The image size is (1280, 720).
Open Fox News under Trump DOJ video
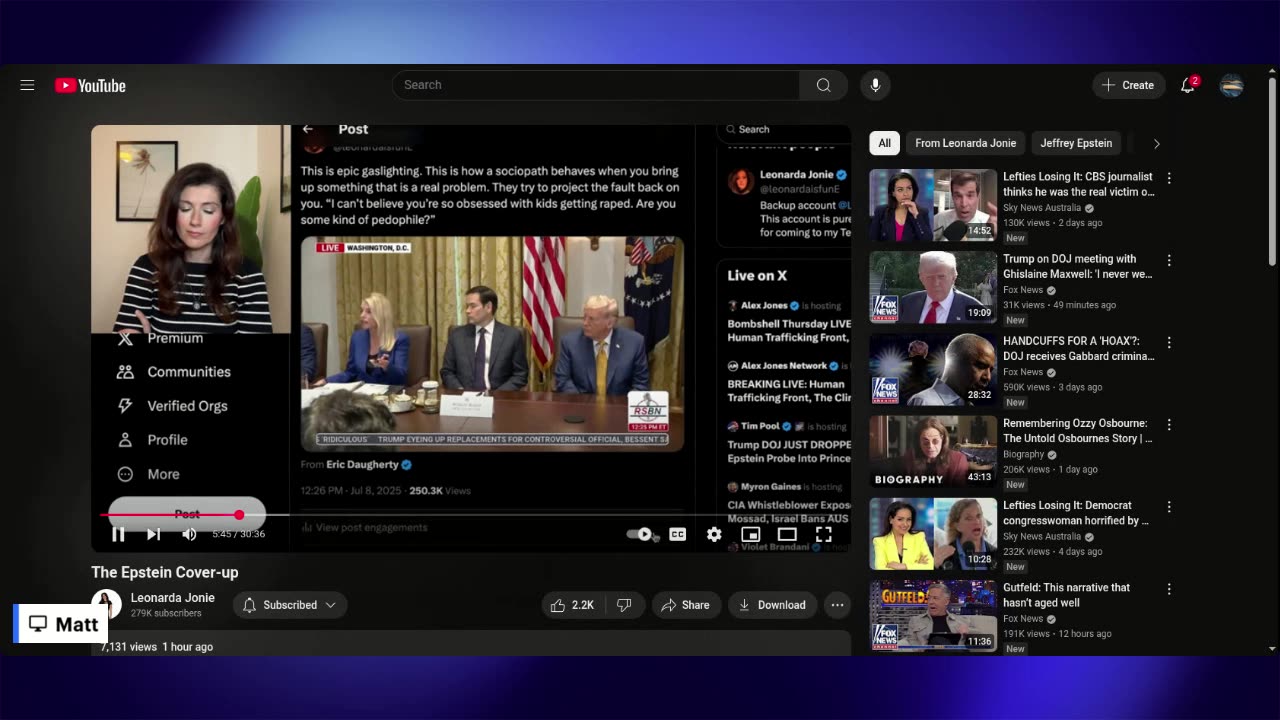[1024, 290]
